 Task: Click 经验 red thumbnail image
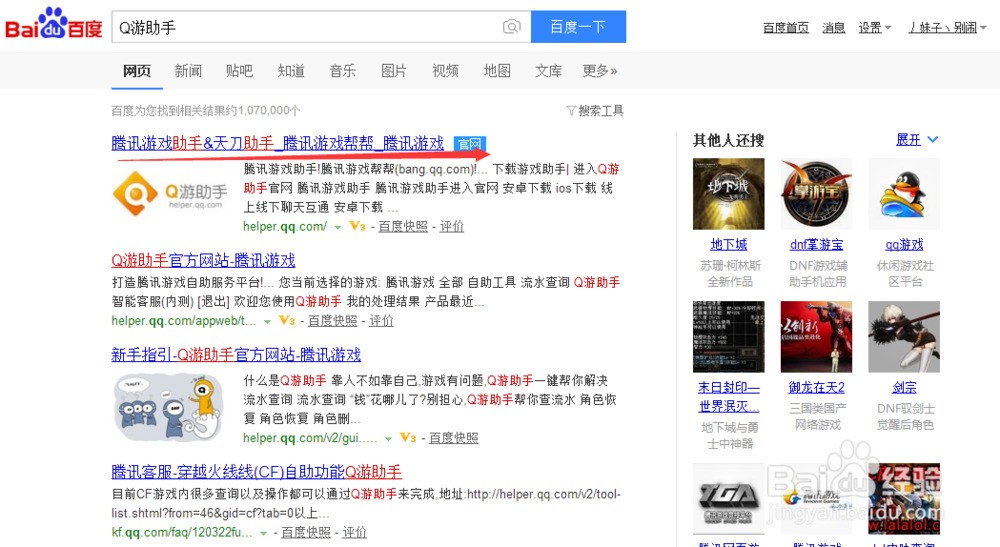pos(904,499)
